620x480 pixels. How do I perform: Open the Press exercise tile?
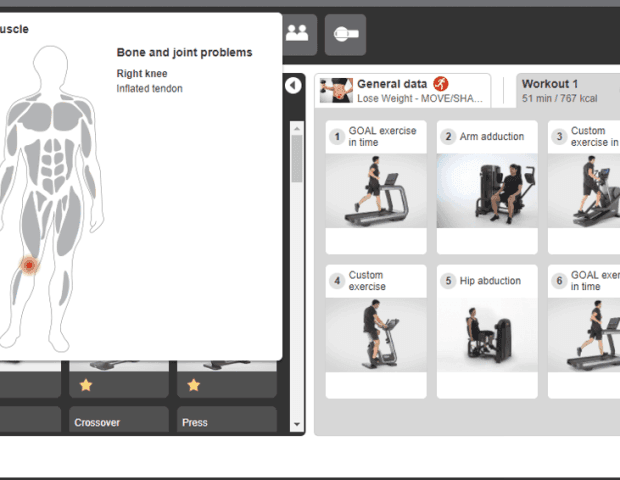click(x=227, y=420)
